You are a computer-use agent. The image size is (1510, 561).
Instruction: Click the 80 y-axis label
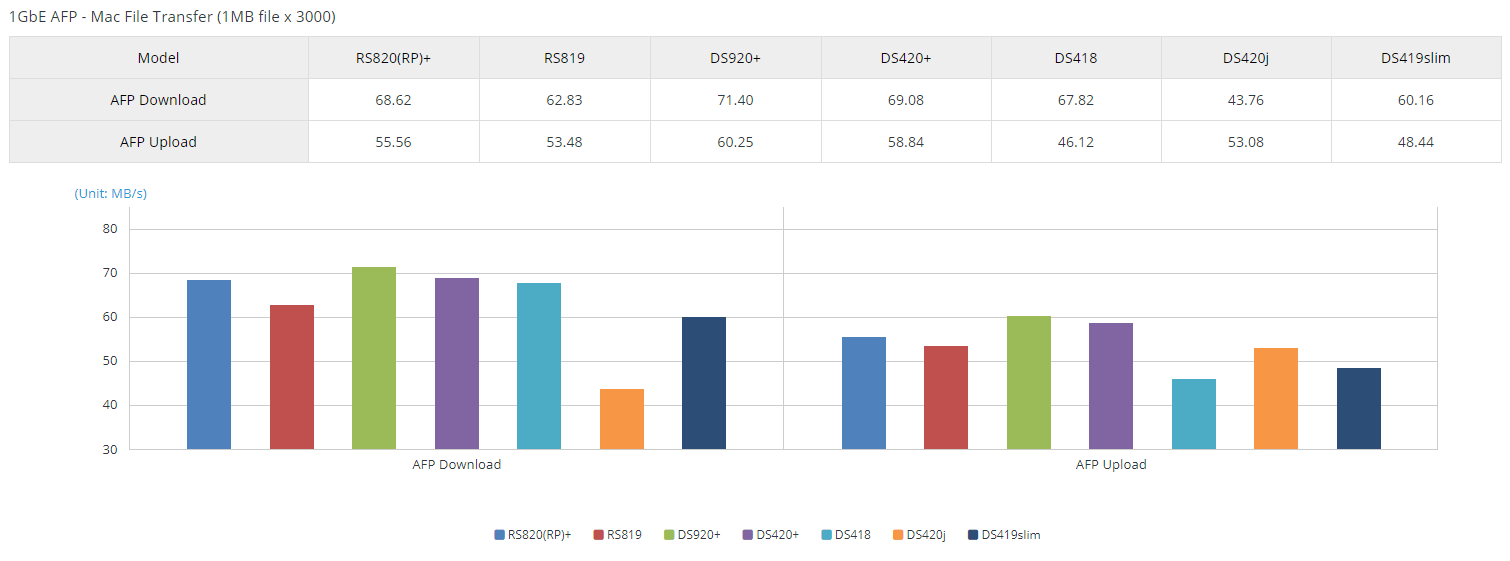click(x=110, y=229)
